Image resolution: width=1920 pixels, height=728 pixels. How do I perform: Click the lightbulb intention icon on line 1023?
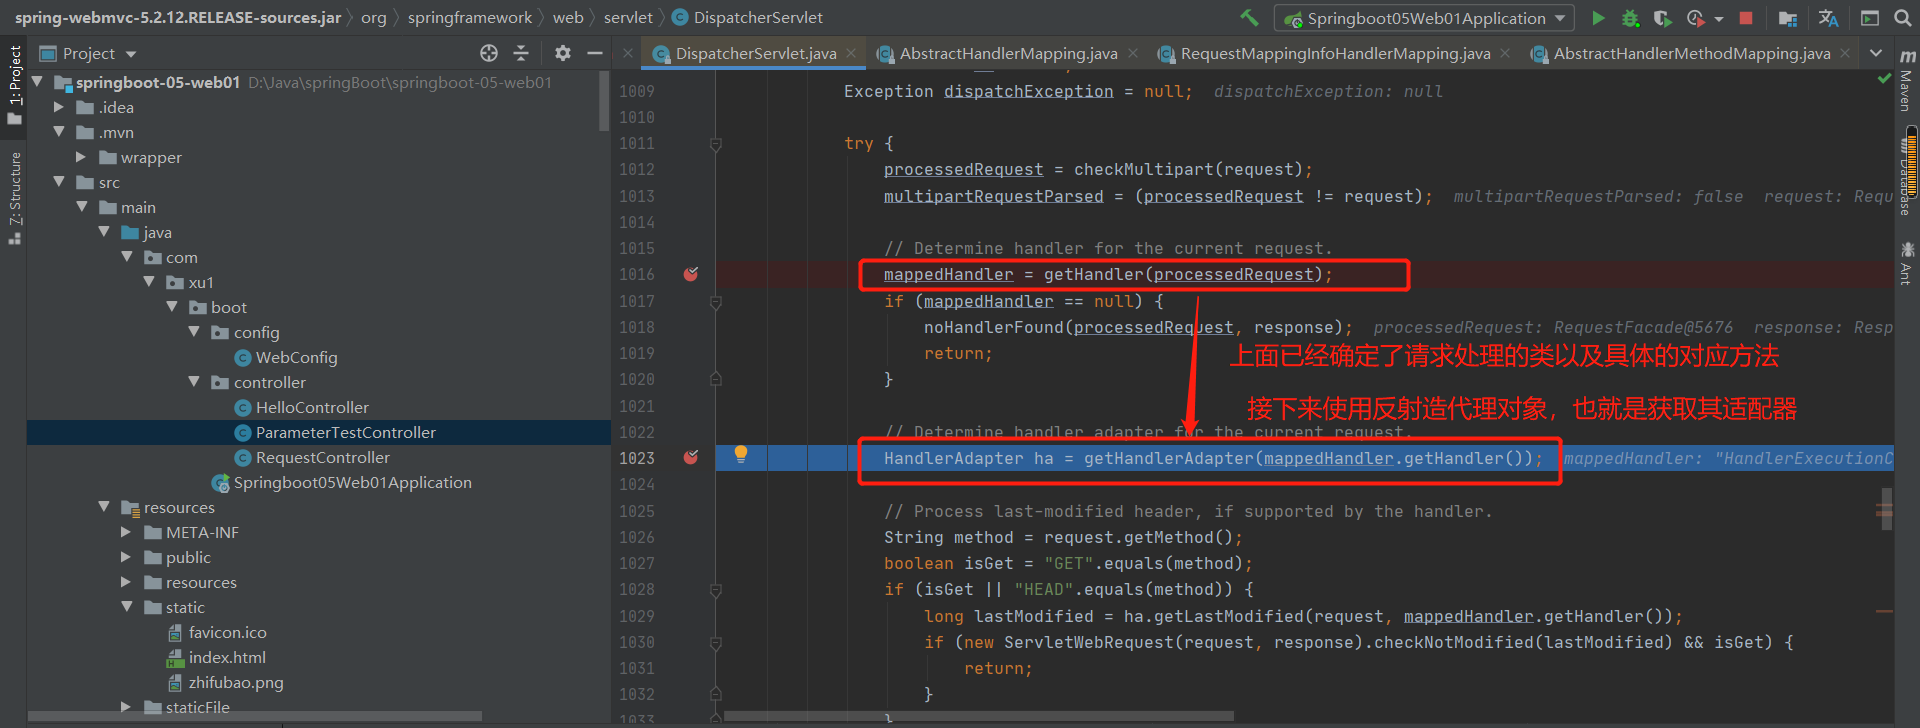(741, 454)
